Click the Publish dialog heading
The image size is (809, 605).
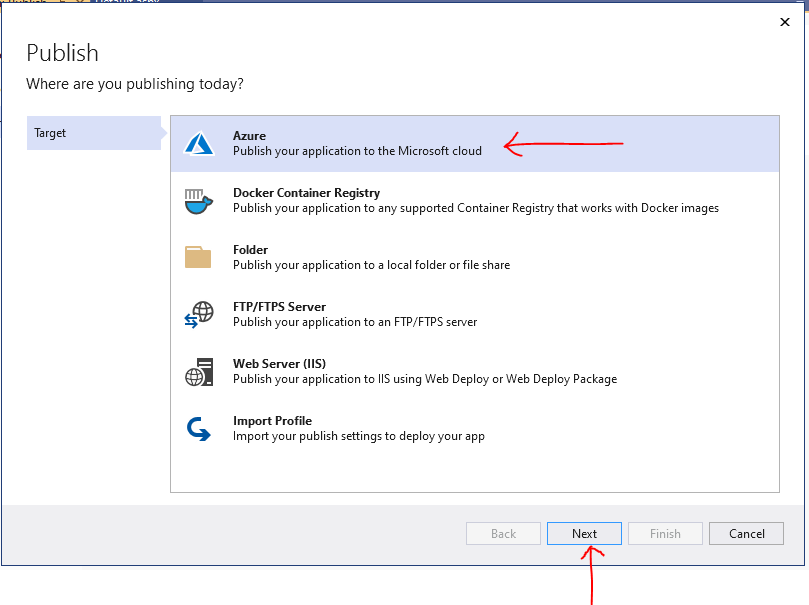coord(62,53)
